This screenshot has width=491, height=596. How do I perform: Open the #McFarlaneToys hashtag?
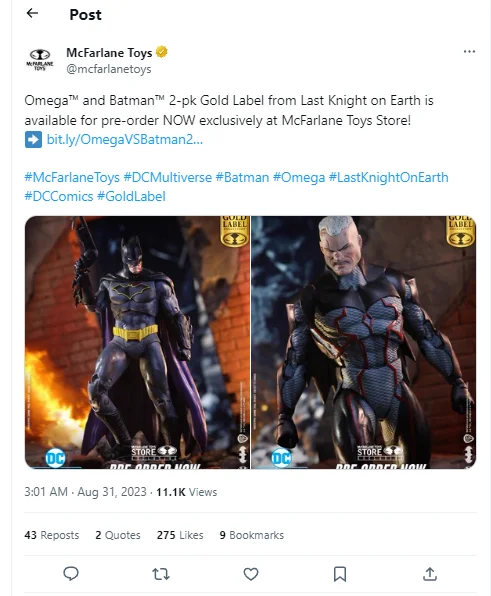72,178
